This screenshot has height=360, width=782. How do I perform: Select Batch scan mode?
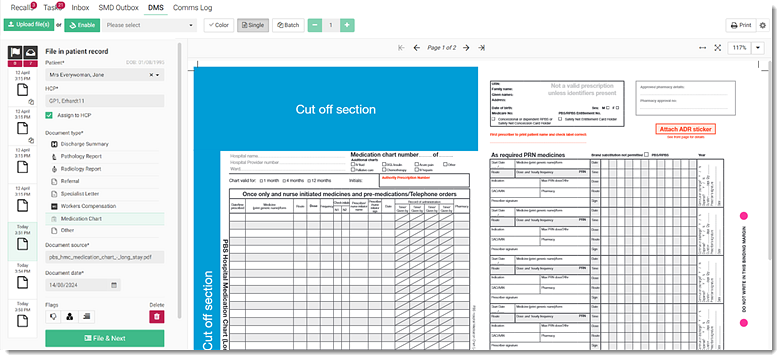288,25
